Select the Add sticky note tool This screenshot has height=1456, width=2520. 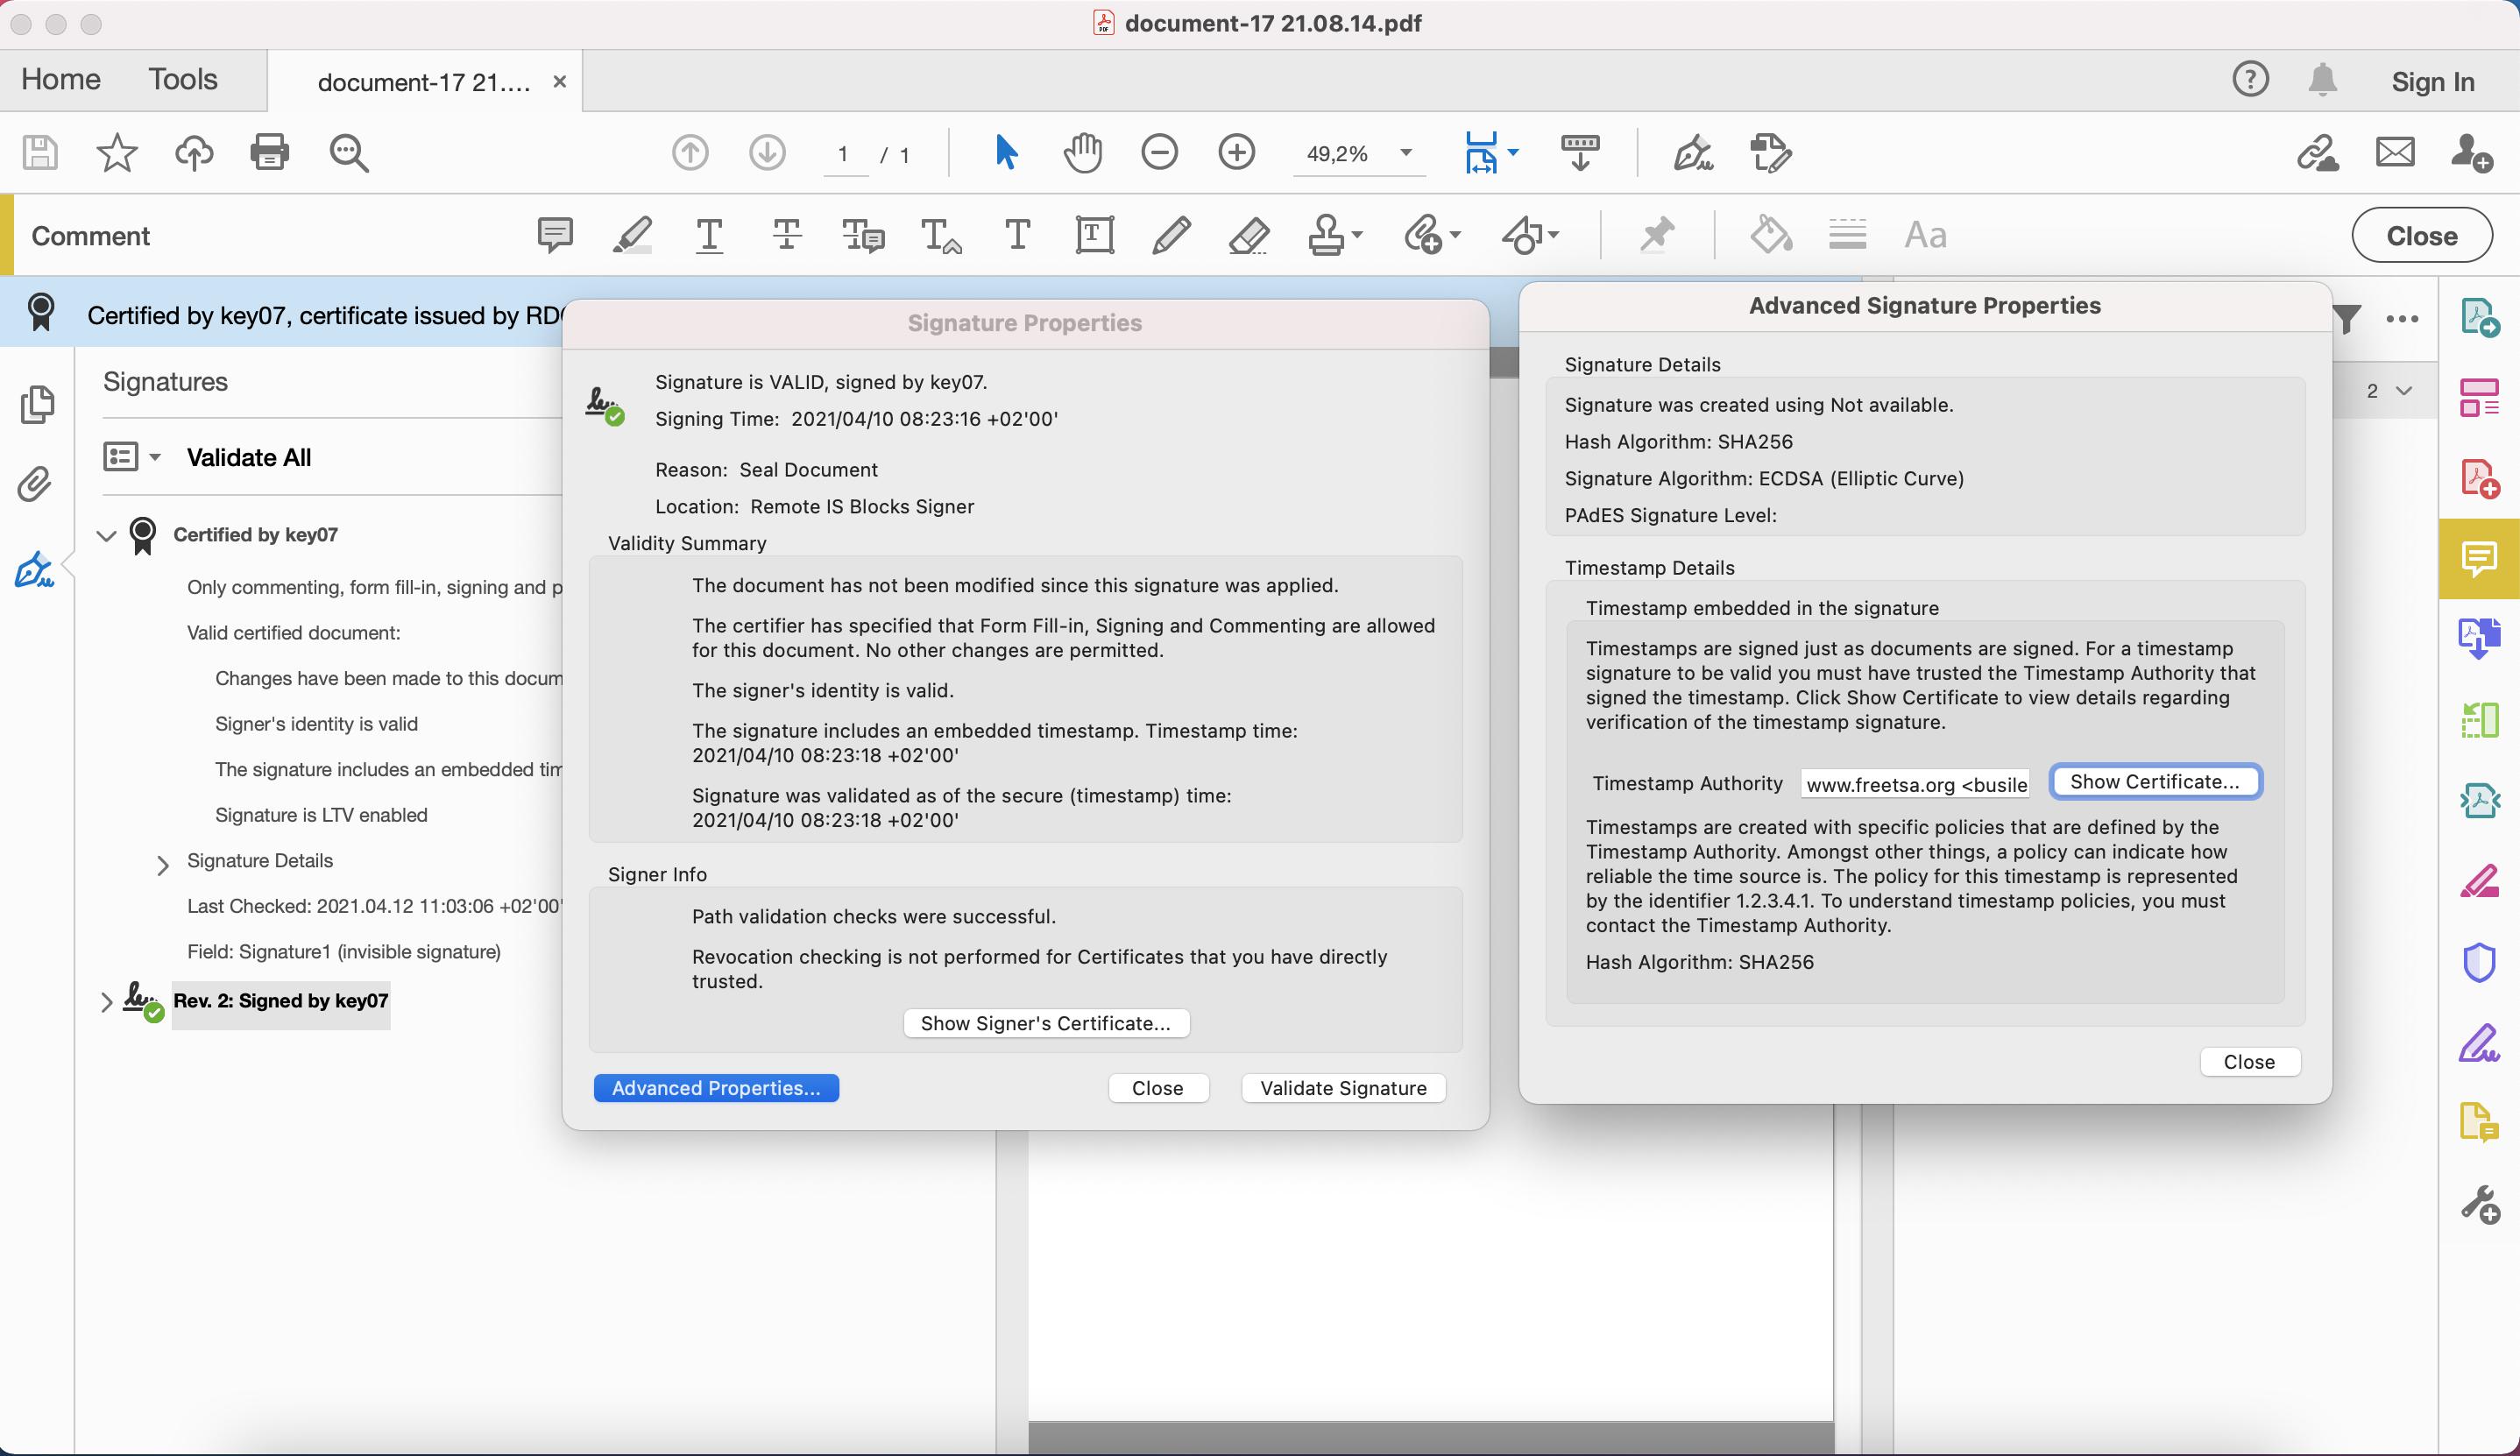[555, 235]
